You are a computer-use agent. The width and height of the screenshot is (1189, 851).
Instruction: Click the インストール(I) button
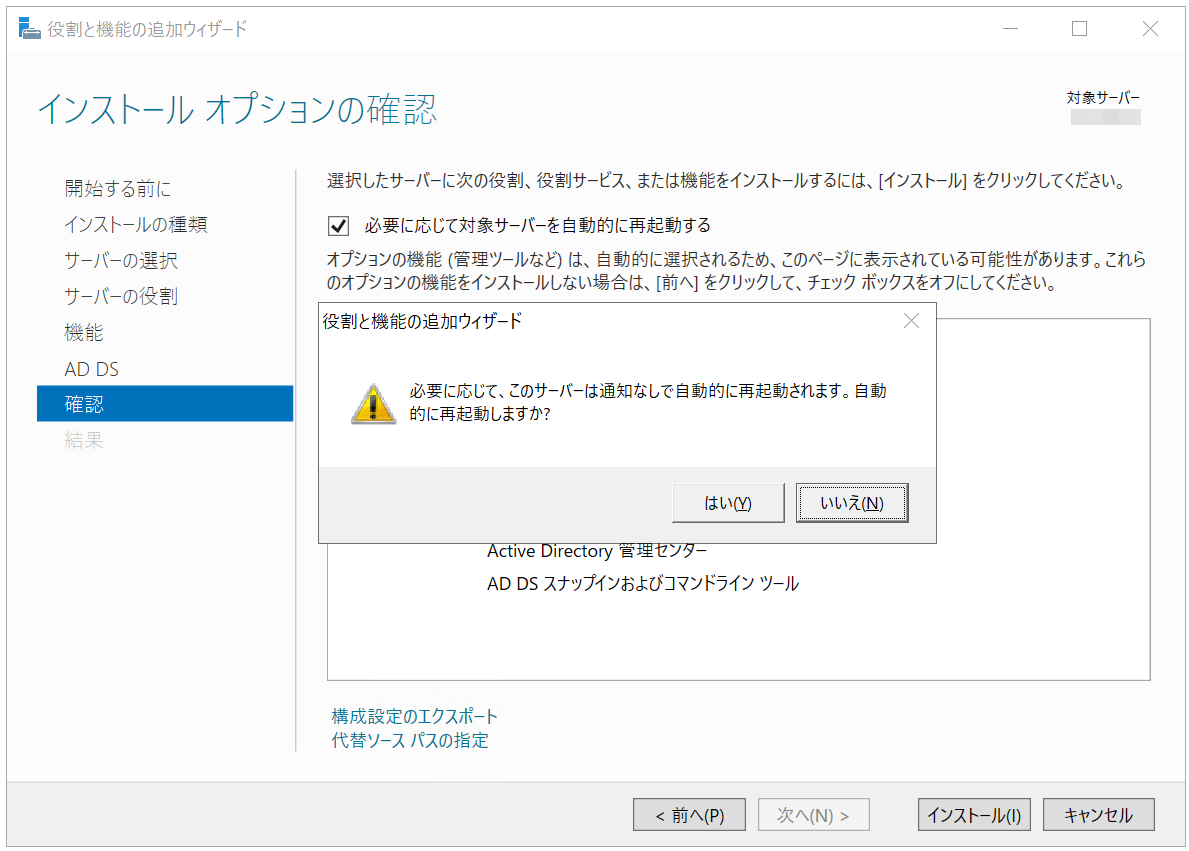973,815
